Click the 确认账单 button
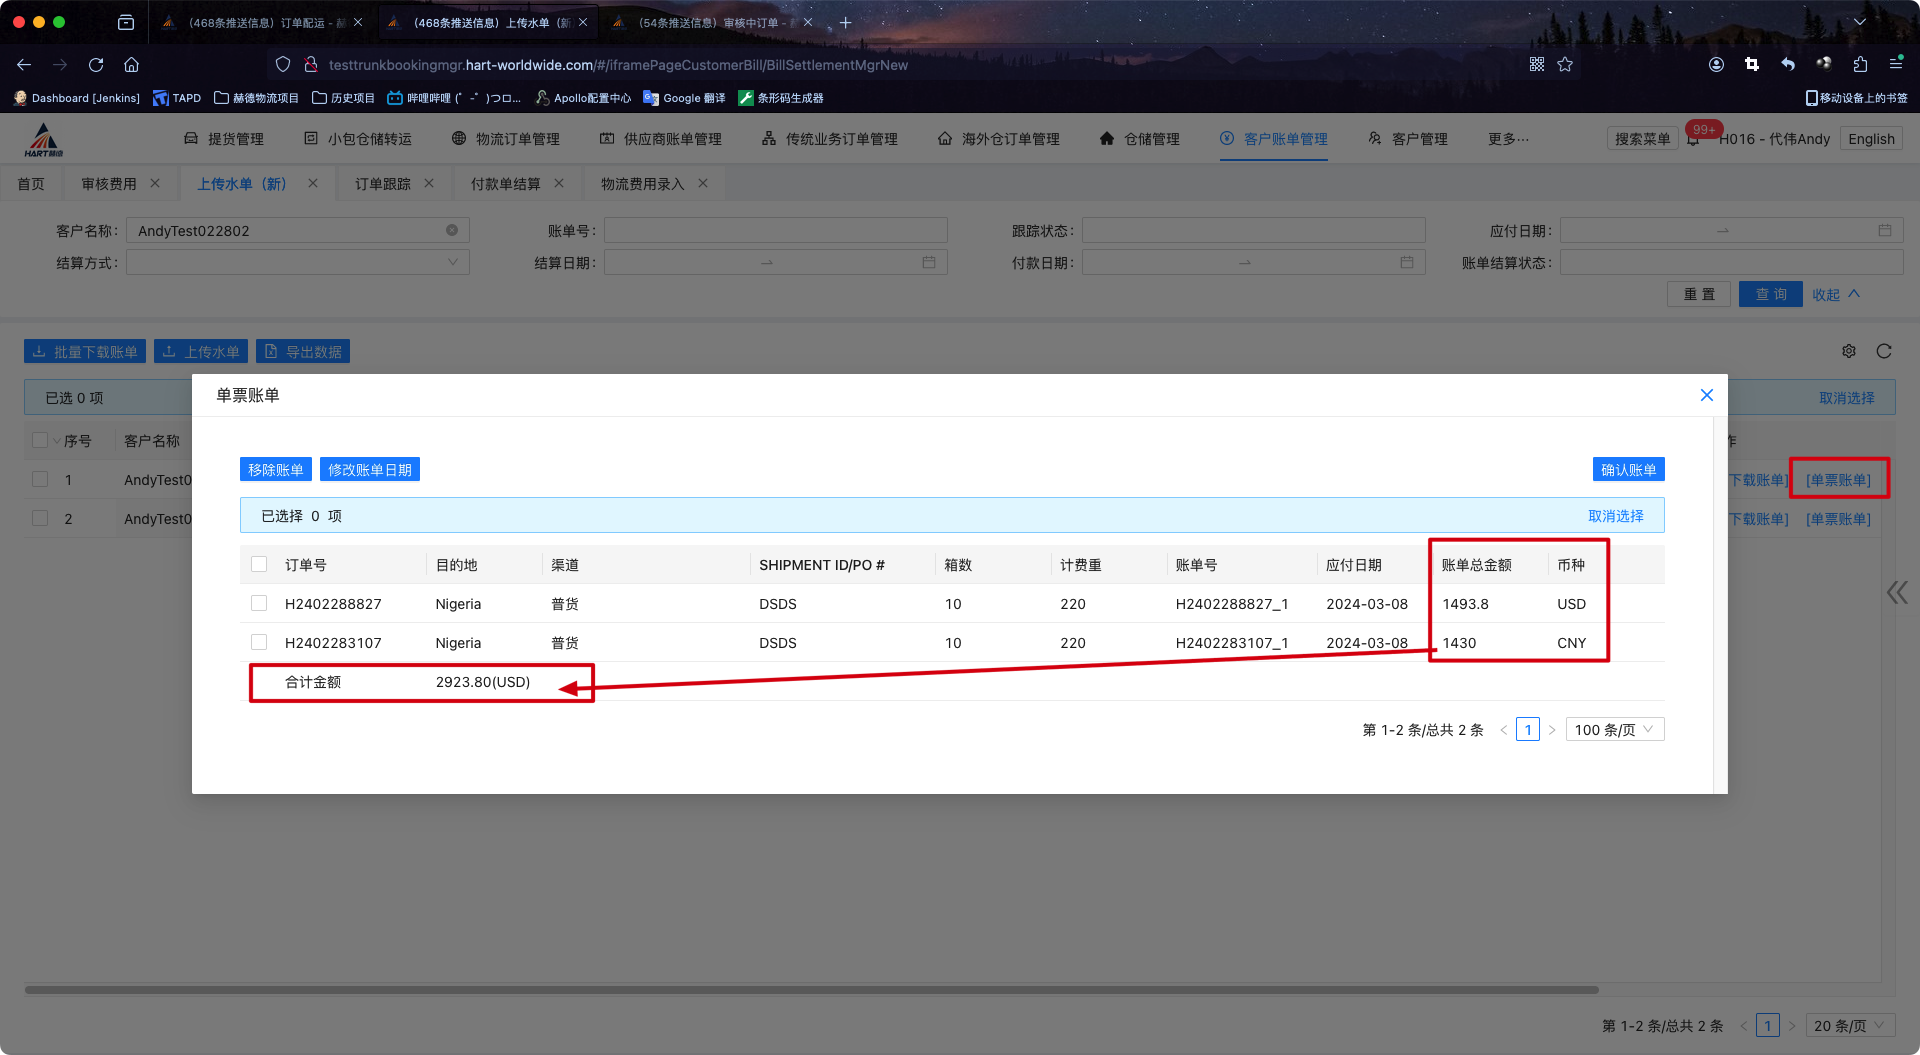The image size is (1920, 1055). pyautogui.click(x=1628, y=470)
